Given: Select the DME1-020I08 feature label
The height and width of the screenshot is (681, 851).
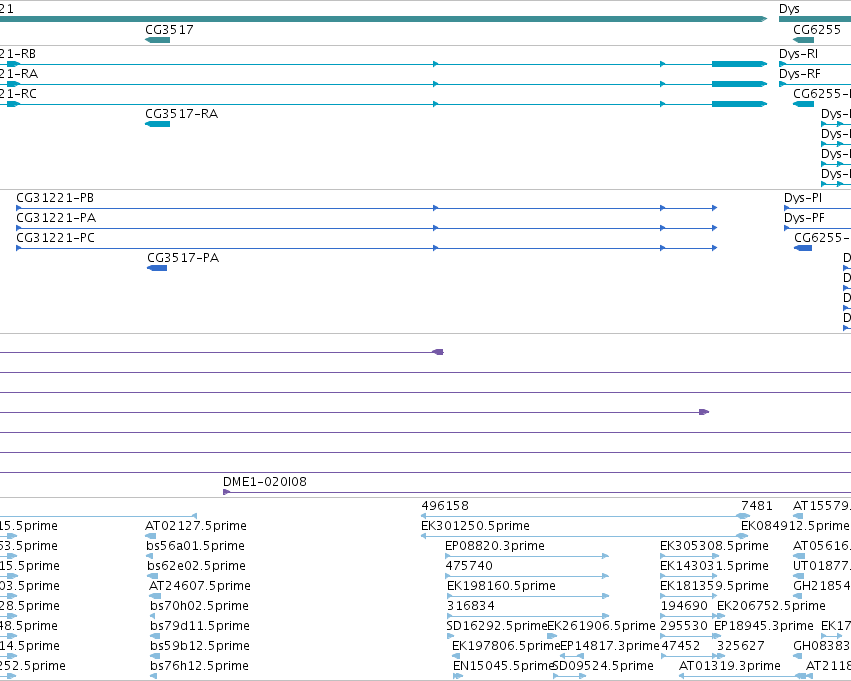Looking at the screenshot, I should (265, 482).
